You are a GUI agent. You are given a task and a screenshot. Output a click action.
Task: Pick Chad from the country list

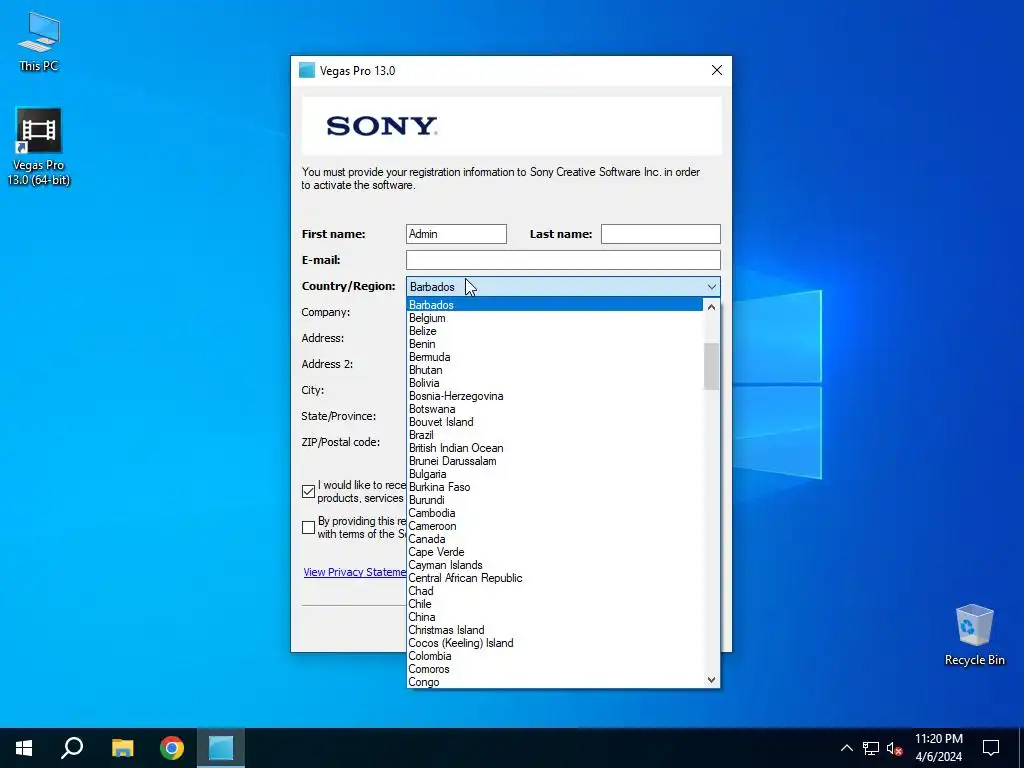click(555, 591)
